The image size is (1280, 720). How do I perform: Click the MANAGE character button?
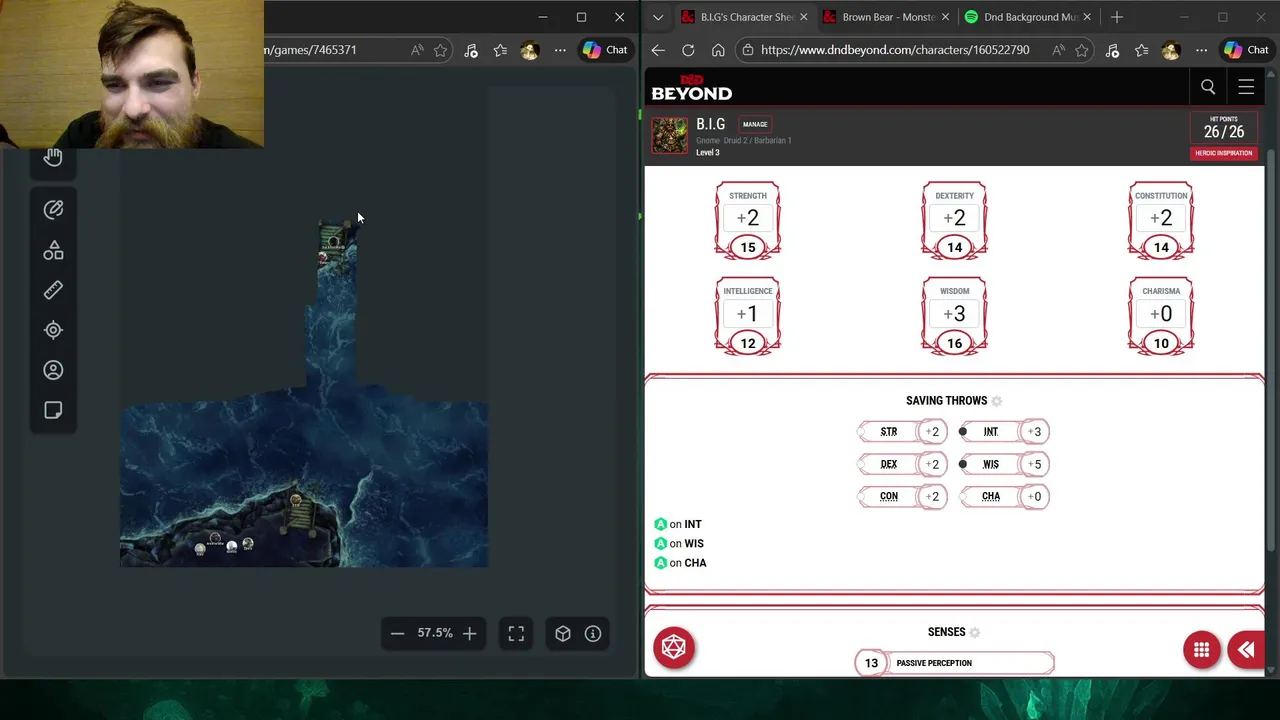pyautogui.click(x=755, y=124)
